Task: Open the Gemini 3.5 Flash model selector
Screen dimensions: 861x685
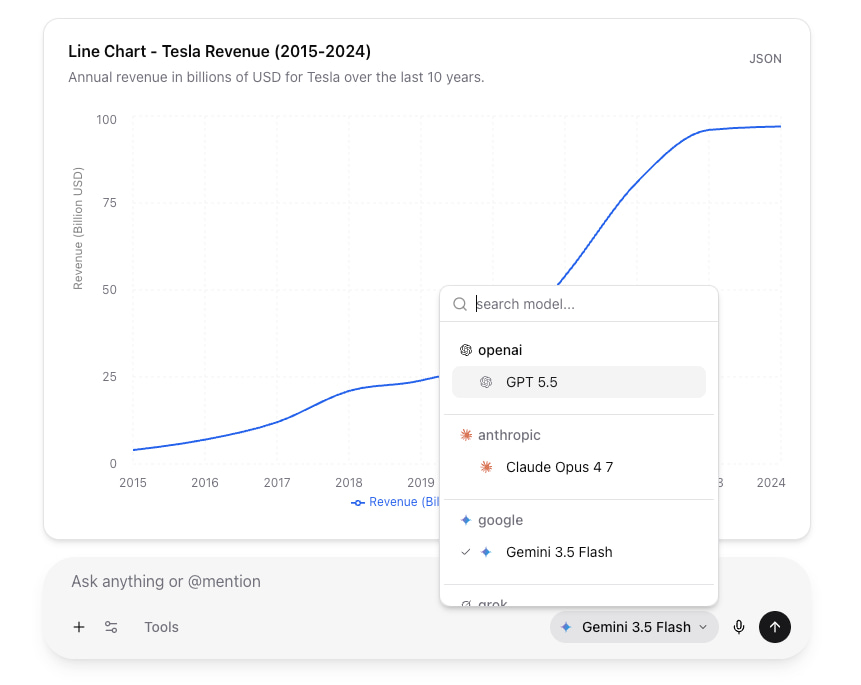Action: 634,627
